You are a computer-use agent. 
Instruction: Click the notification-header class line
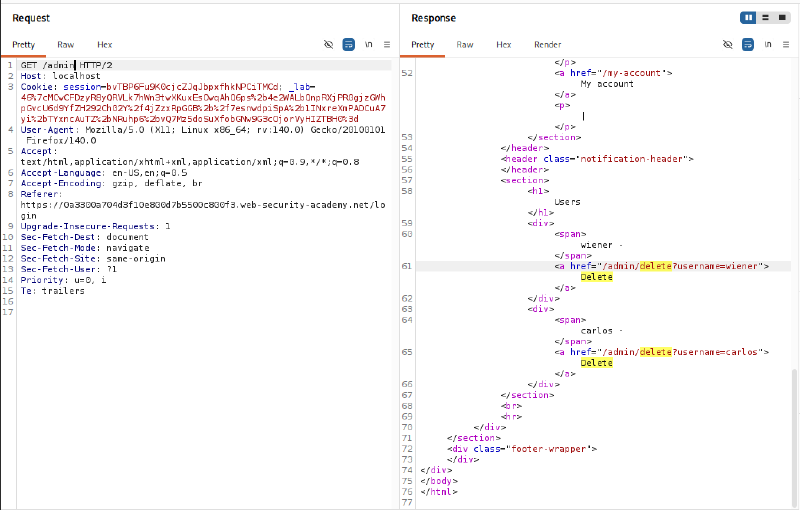[x=597, y=159]
